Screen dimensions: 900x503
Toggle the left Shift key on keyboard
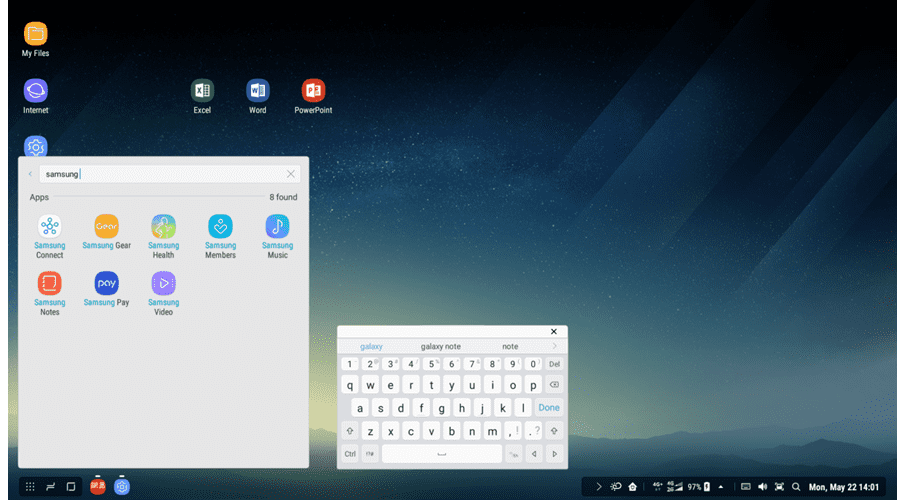coord(350,431)
